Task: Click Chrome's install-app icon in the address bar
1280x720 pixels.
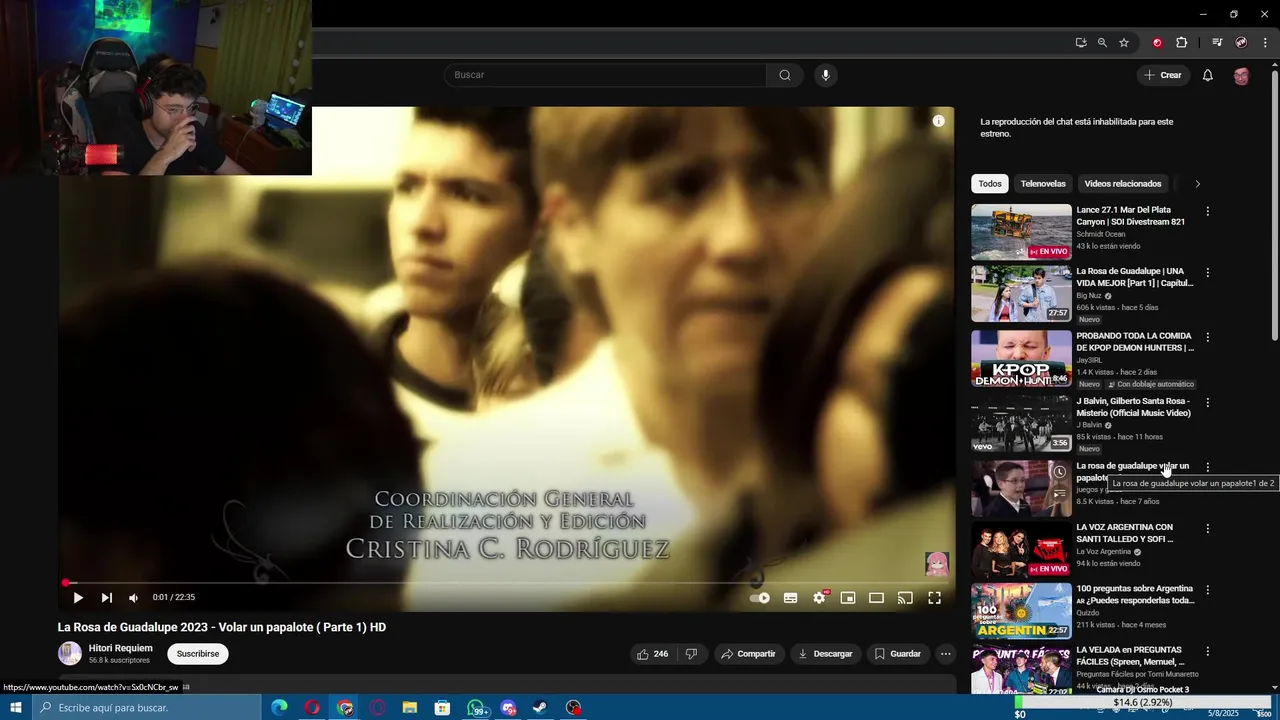Action: 1081,43
